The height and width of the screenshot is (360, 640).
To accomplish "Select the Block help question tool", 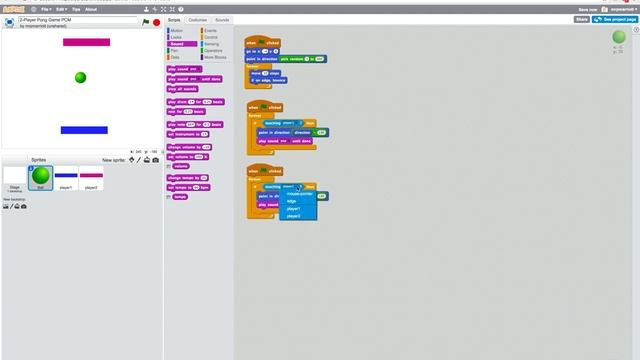I will pyautogui.click(x=180, y=9).
